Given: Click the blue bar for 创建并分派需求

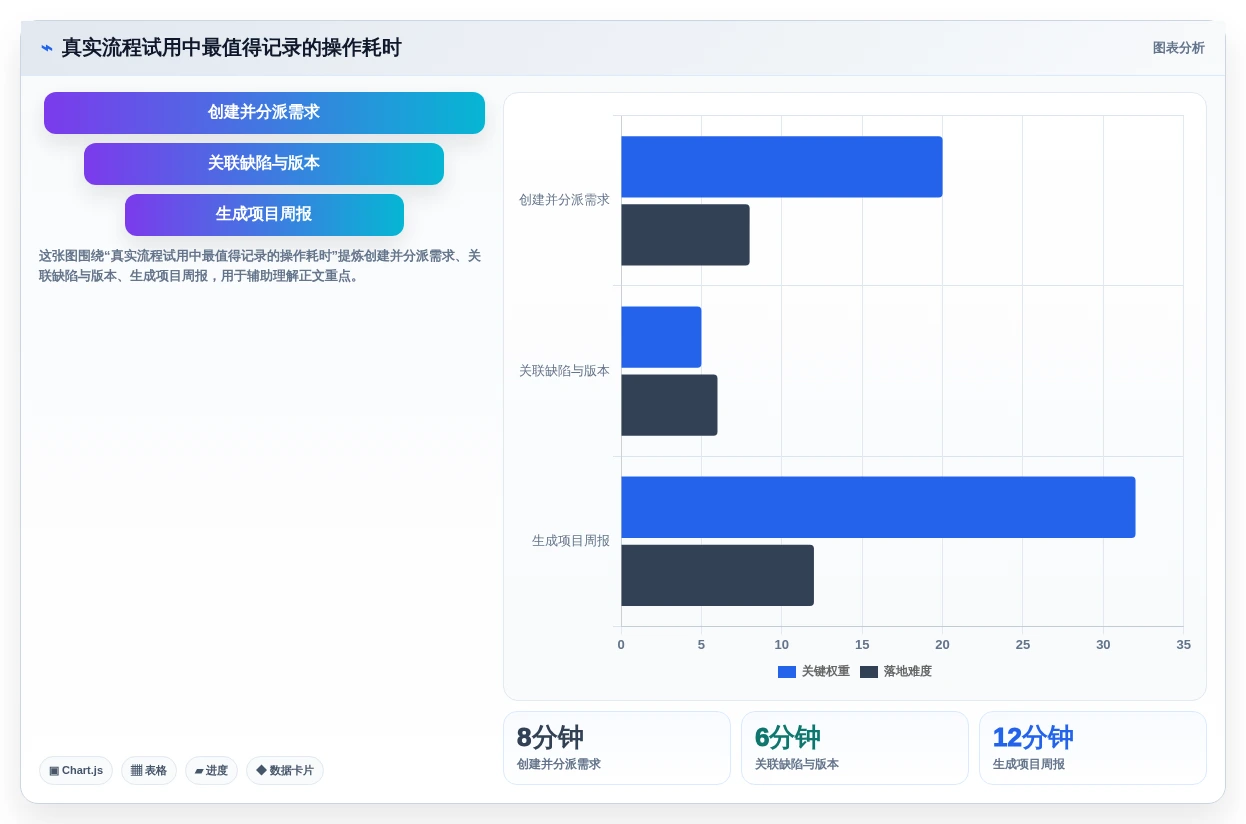Looking at the screenshot, I should click(x=782, y=167).
